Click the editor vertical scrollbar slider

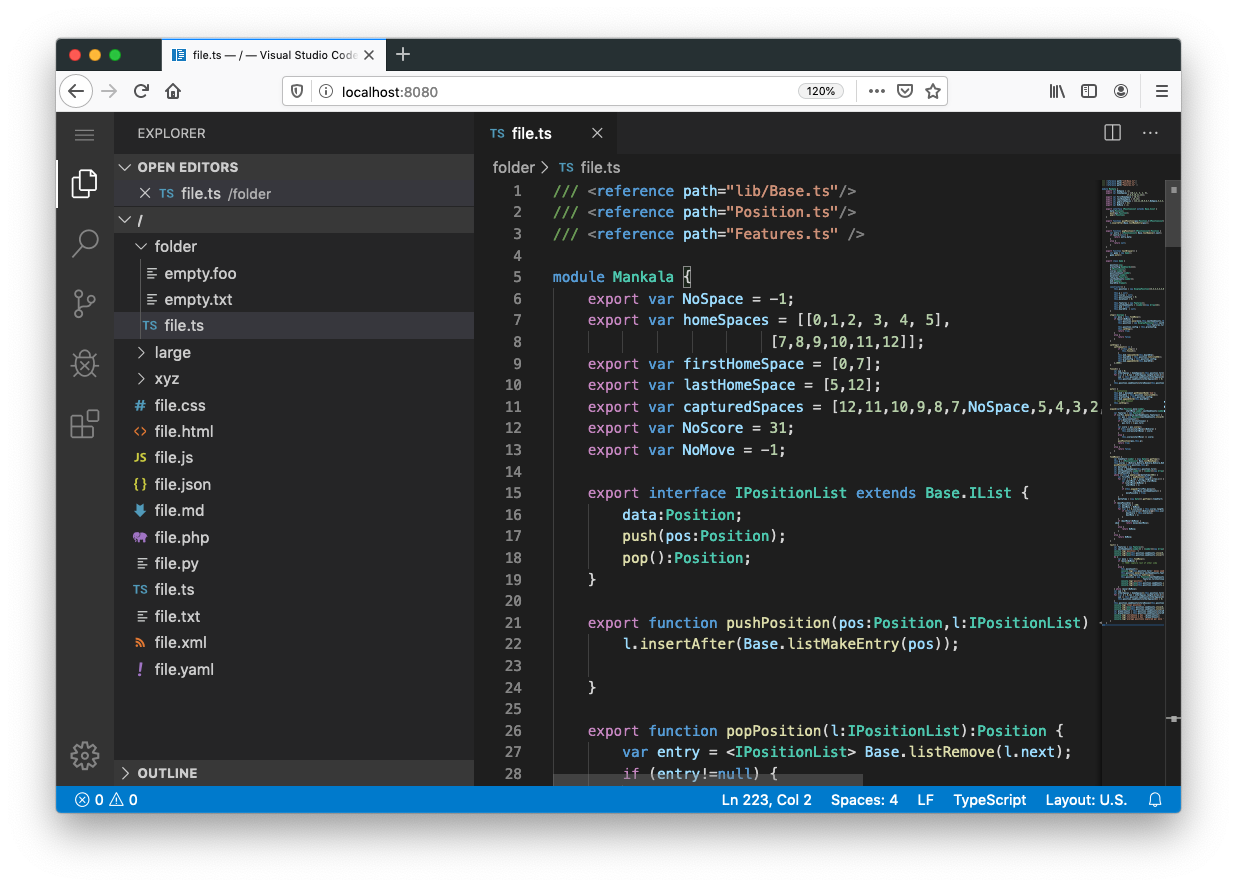click(x=1174, y=213)
